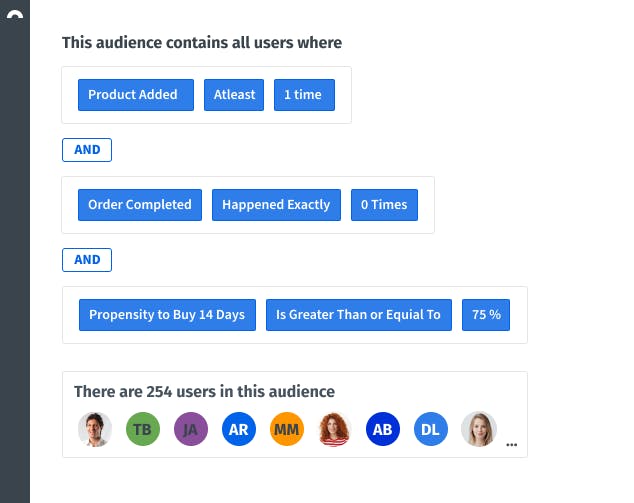Click the red-haired woman avatar
634x503 pixels.
[335, 430]
